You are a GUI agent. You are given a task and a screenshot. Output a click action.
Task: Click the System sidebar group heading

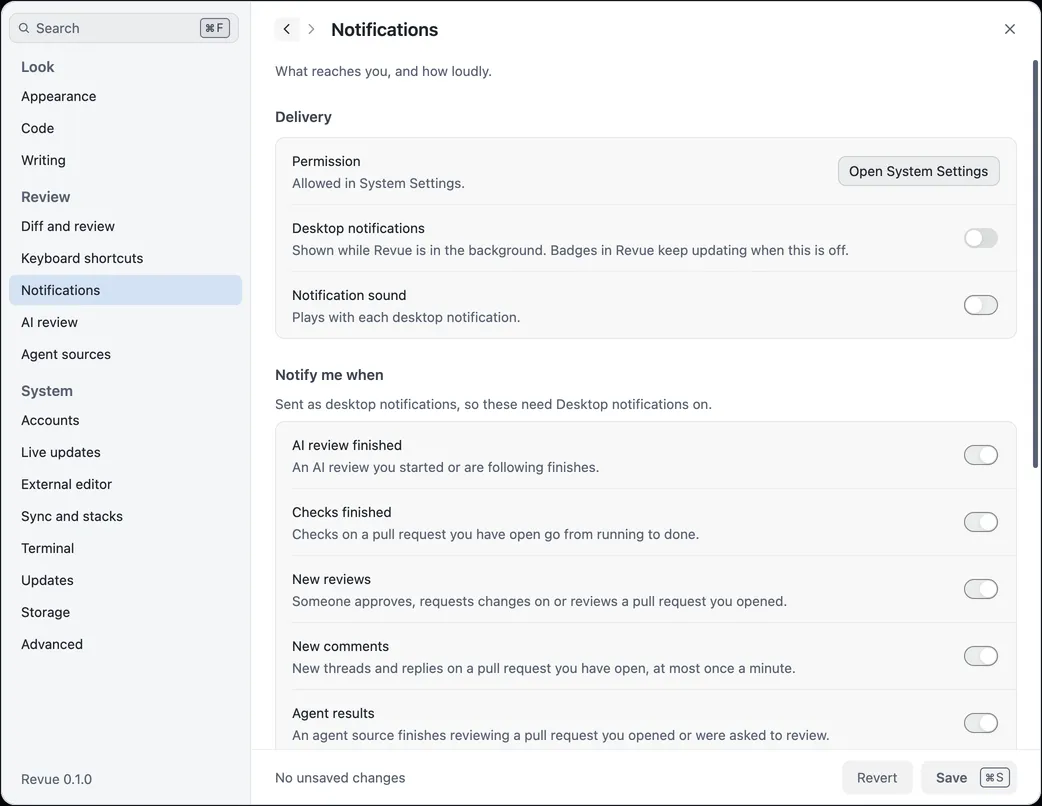(47, 391)
